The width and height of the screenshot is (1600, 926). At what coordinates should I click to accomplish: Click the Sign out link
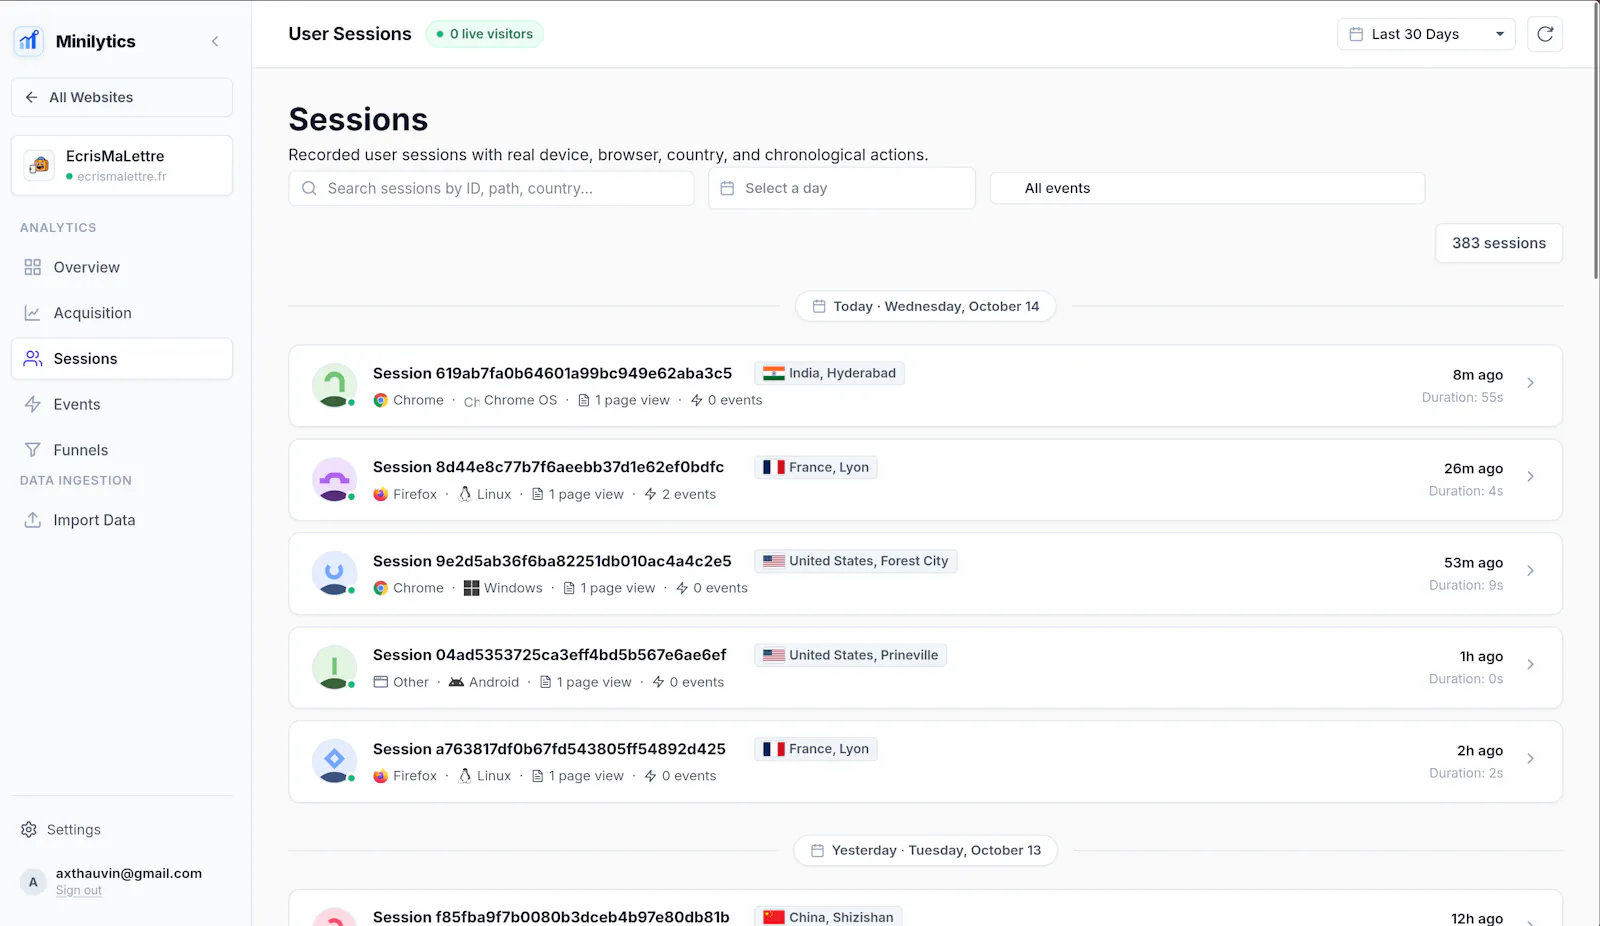pyautogui.click(x=79, y=891)
